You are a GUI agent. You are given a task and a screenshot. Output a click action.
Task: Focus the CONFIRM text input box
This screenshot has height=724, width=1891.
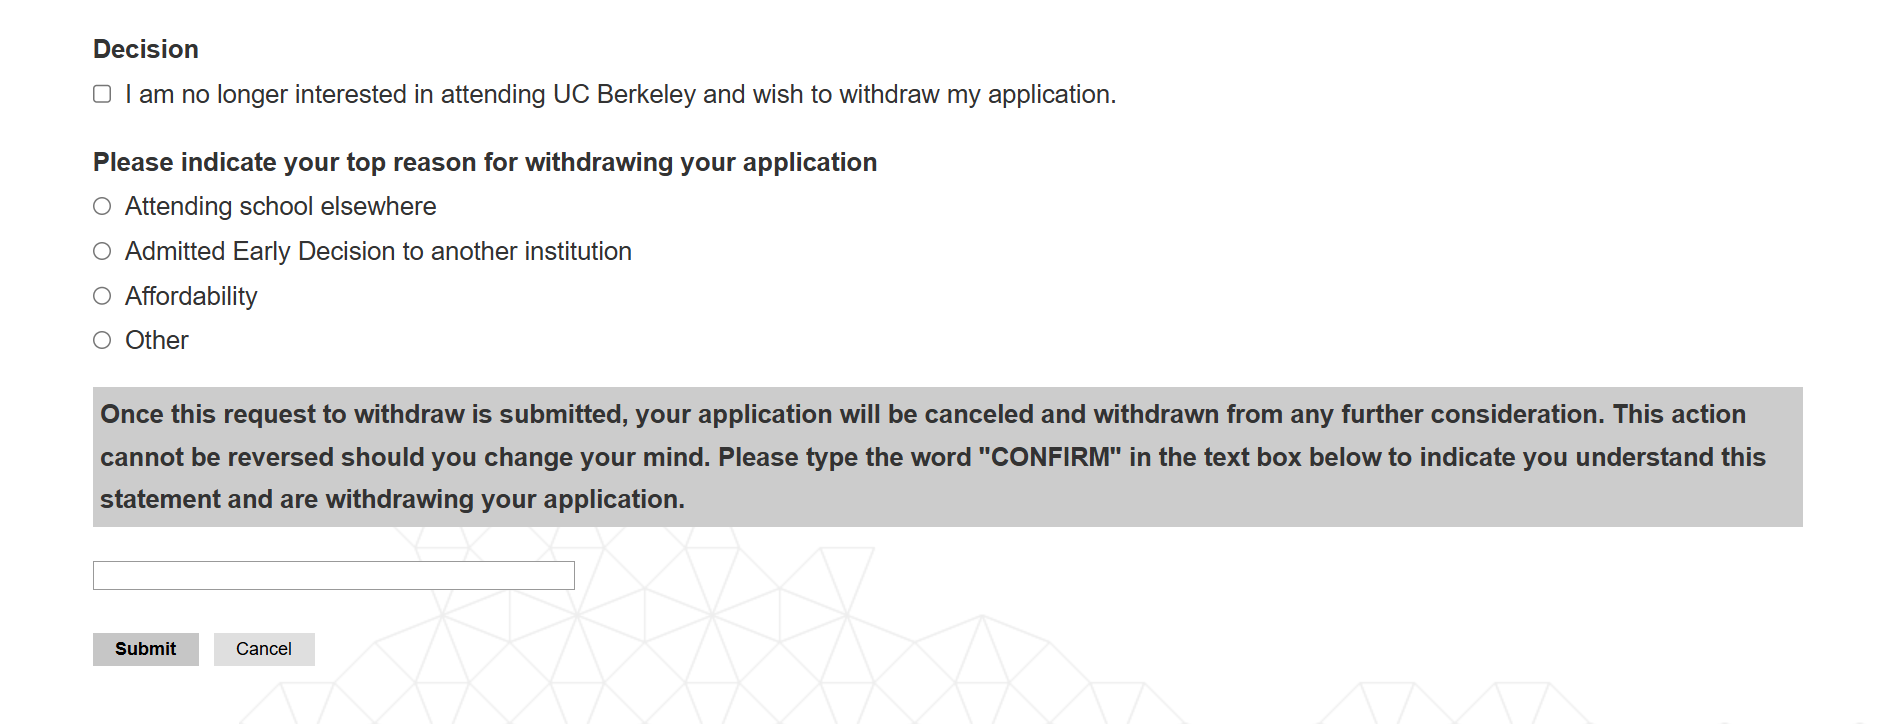click(x=333, y=575)
